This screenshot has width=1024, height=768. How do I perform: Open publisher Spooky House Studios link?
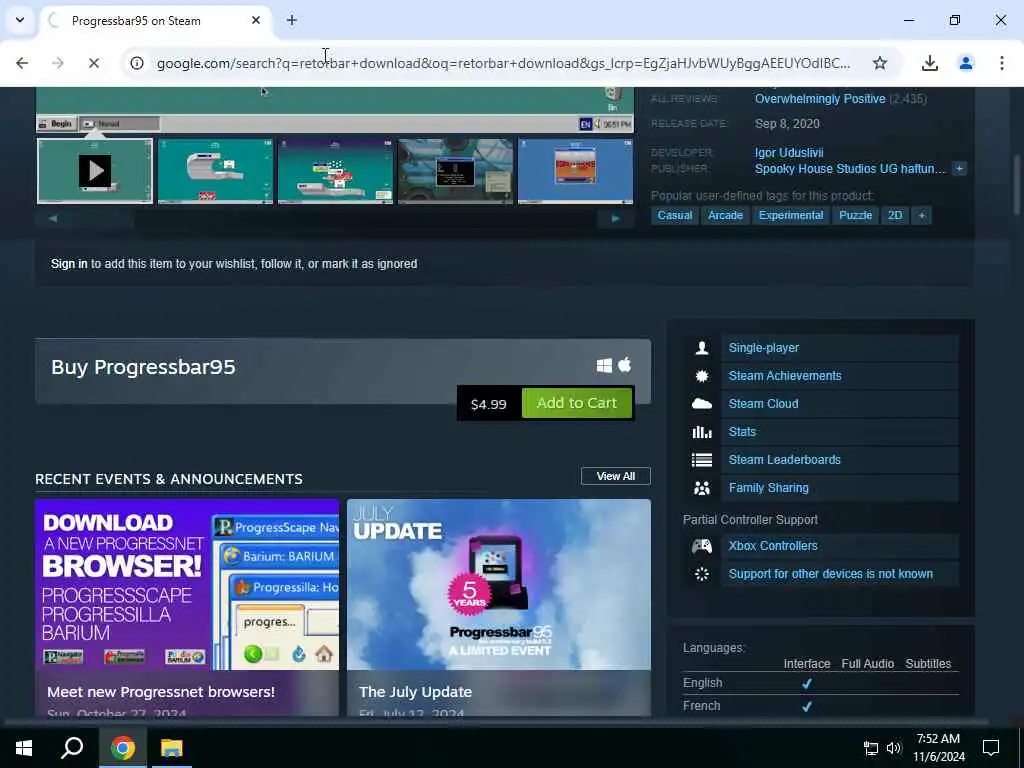(850, 169)
